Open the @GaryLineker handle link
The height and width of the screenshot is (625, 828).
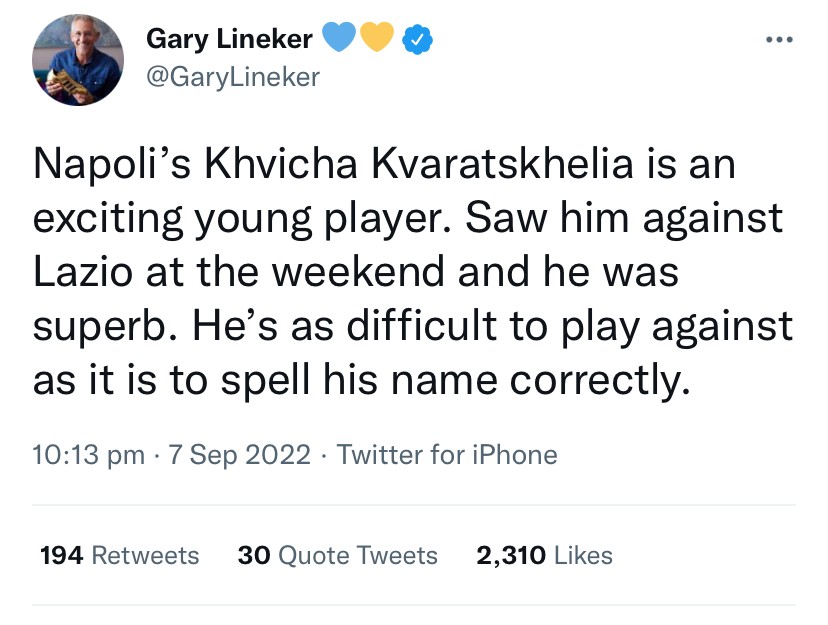pos(233,77)
